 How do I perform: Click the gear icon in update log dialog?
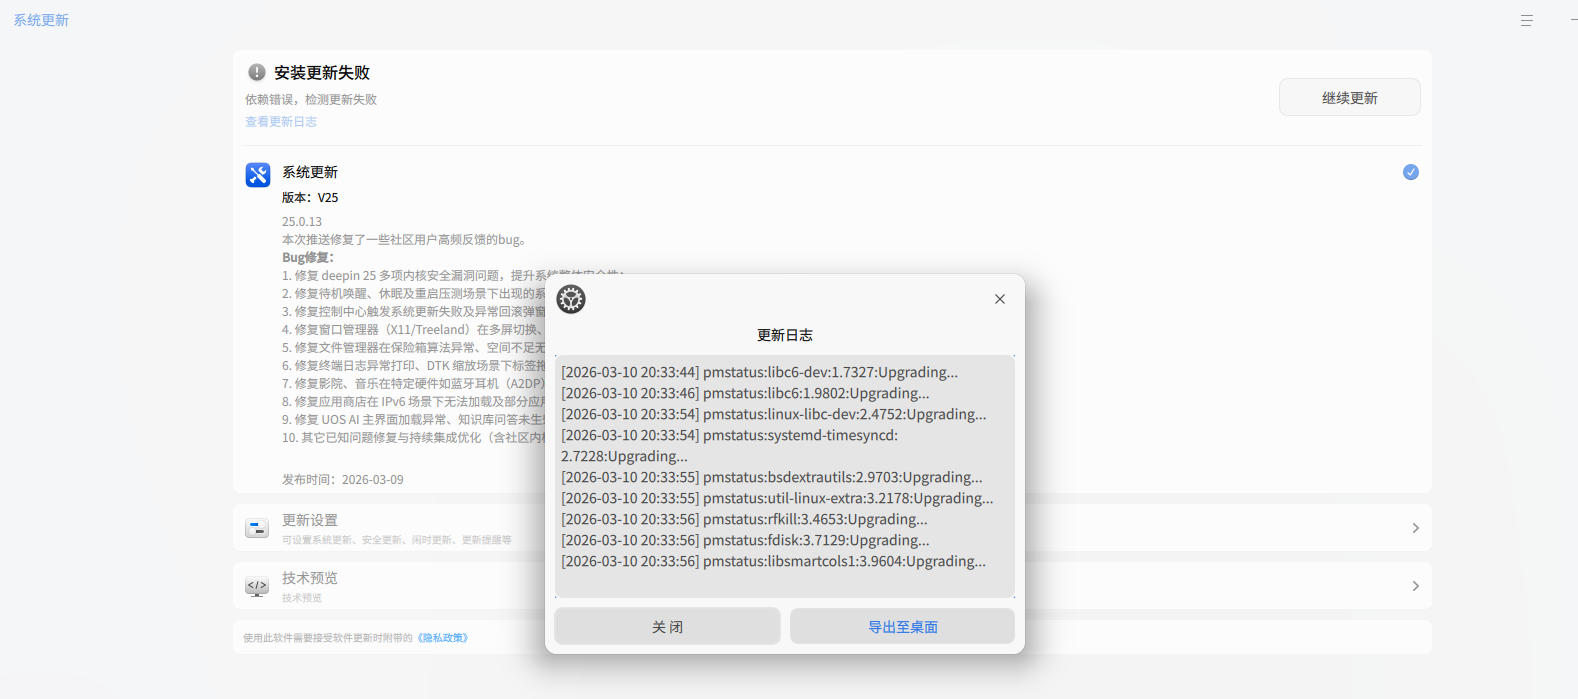point(571,299)
